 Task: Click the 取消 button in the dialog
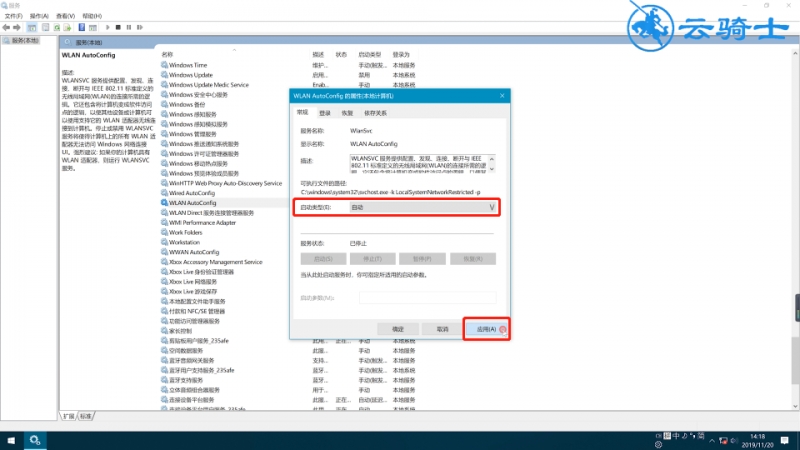point(442,330)
